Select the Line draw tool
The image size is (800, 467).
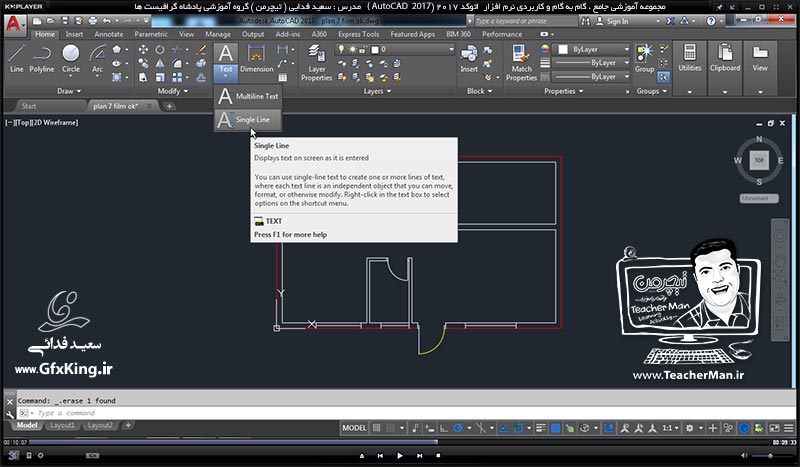pyautogui.click(x=16, y=58)
